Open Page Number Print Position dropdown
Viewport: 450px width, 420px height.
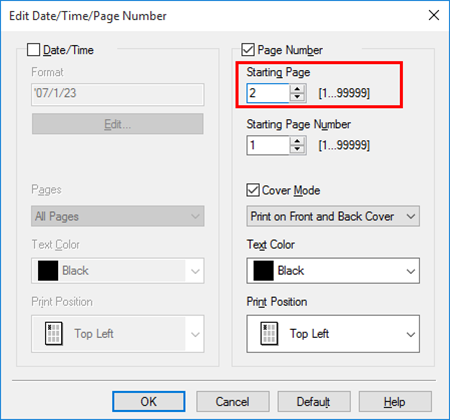[333, 334]
